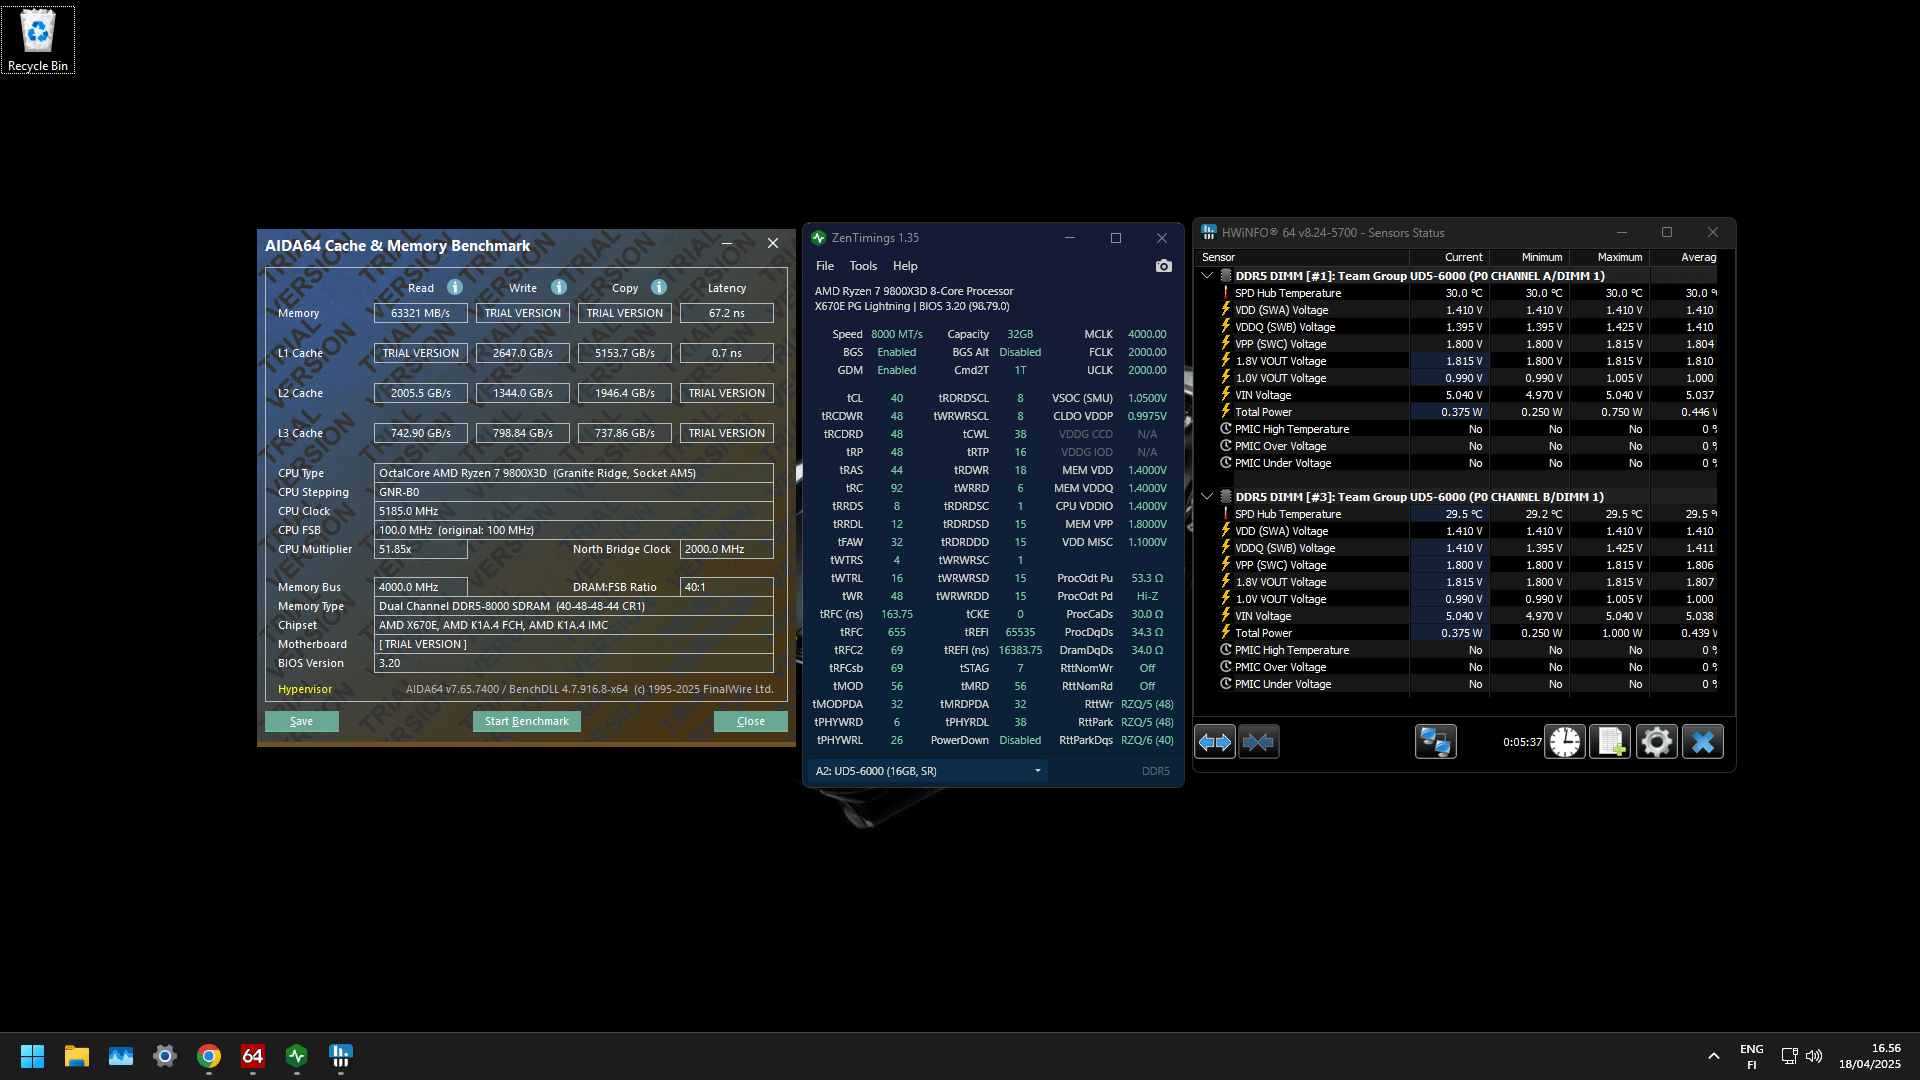
Task: Open Settings gear on the taskbar
Action: [165, 1056]
